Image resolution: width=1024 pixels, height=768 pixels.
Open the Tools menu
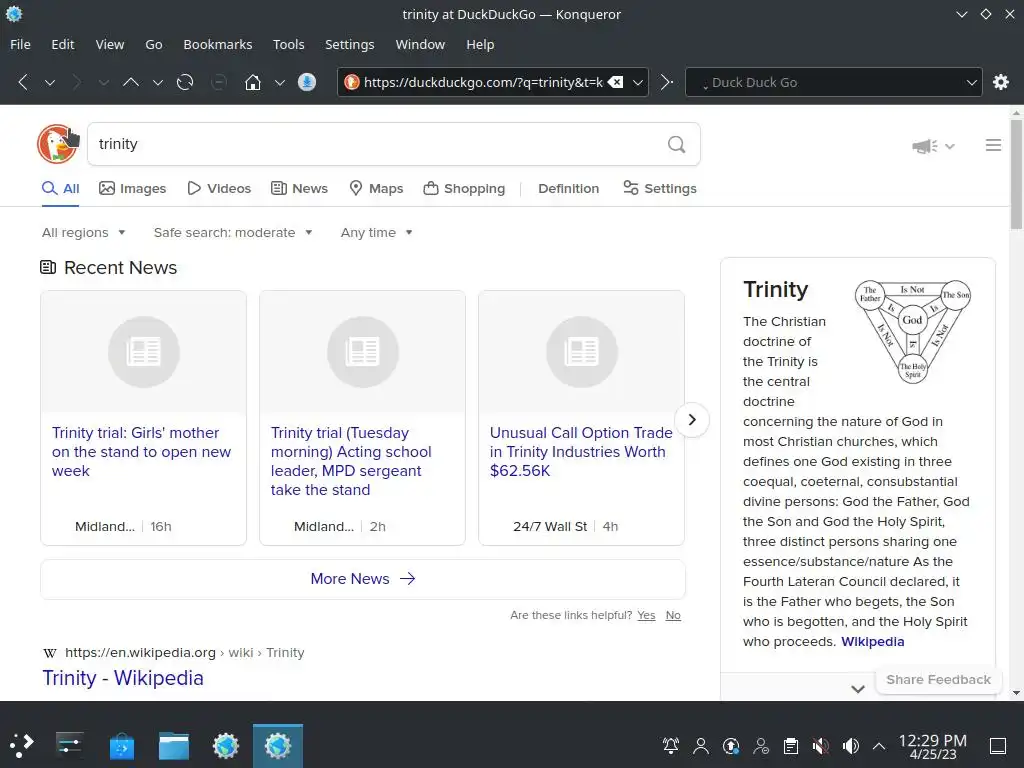click(289, 44)
